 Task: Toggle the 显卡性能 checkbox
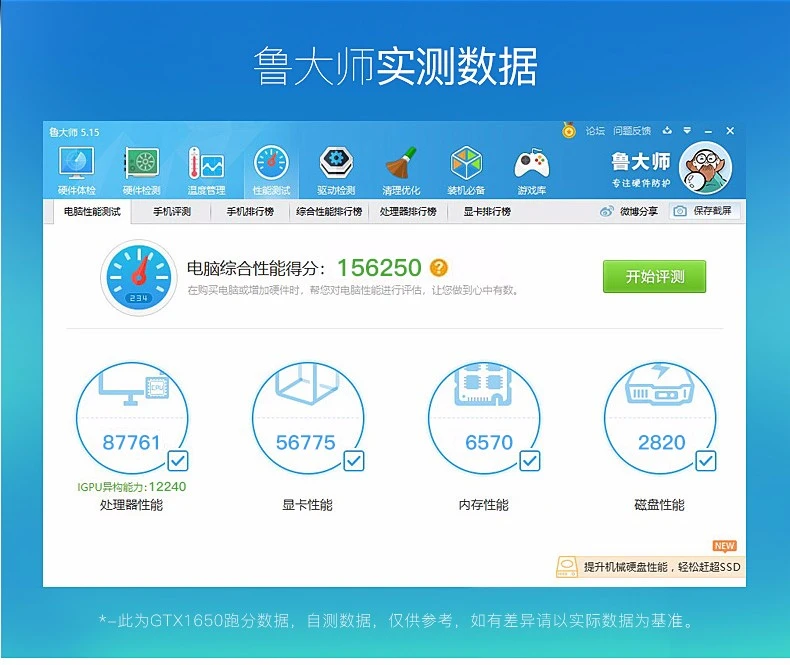(x=354, y=460)
